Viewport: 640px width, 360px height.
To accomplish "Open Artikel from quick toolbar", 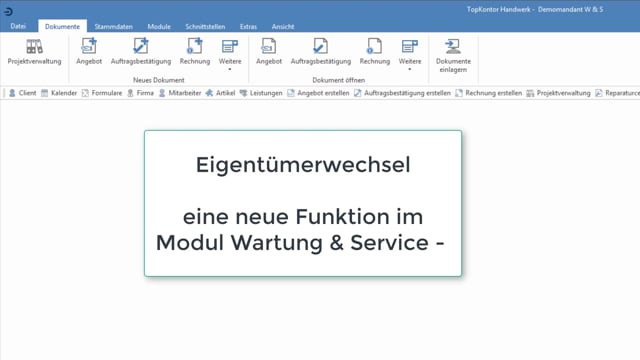I will 220,93.
